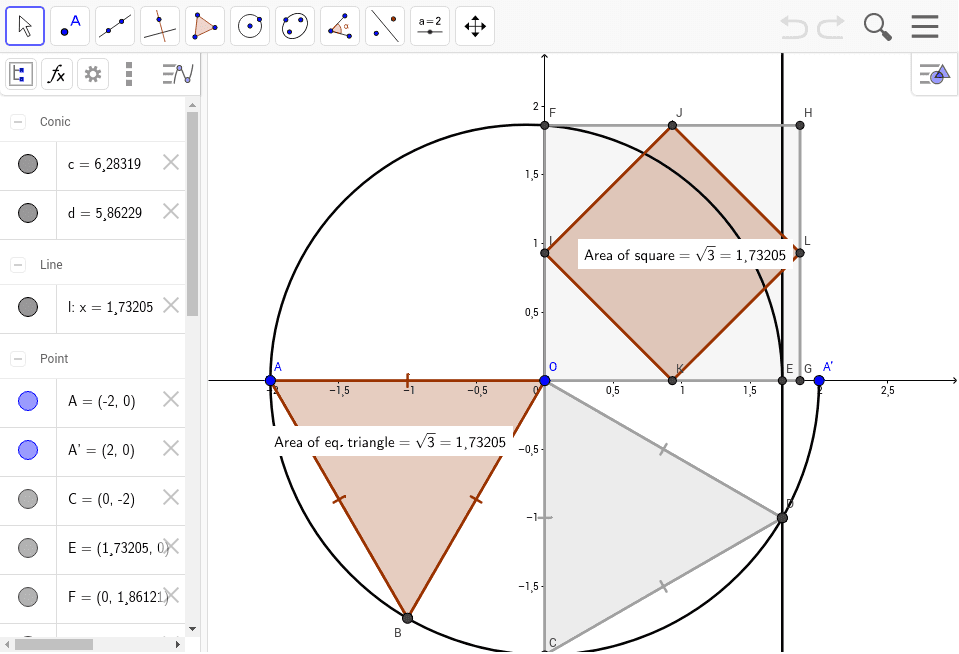This screenshot has height=654, width=959.
Task: Select the Angle measurement tool
Action: coord(339,25)
